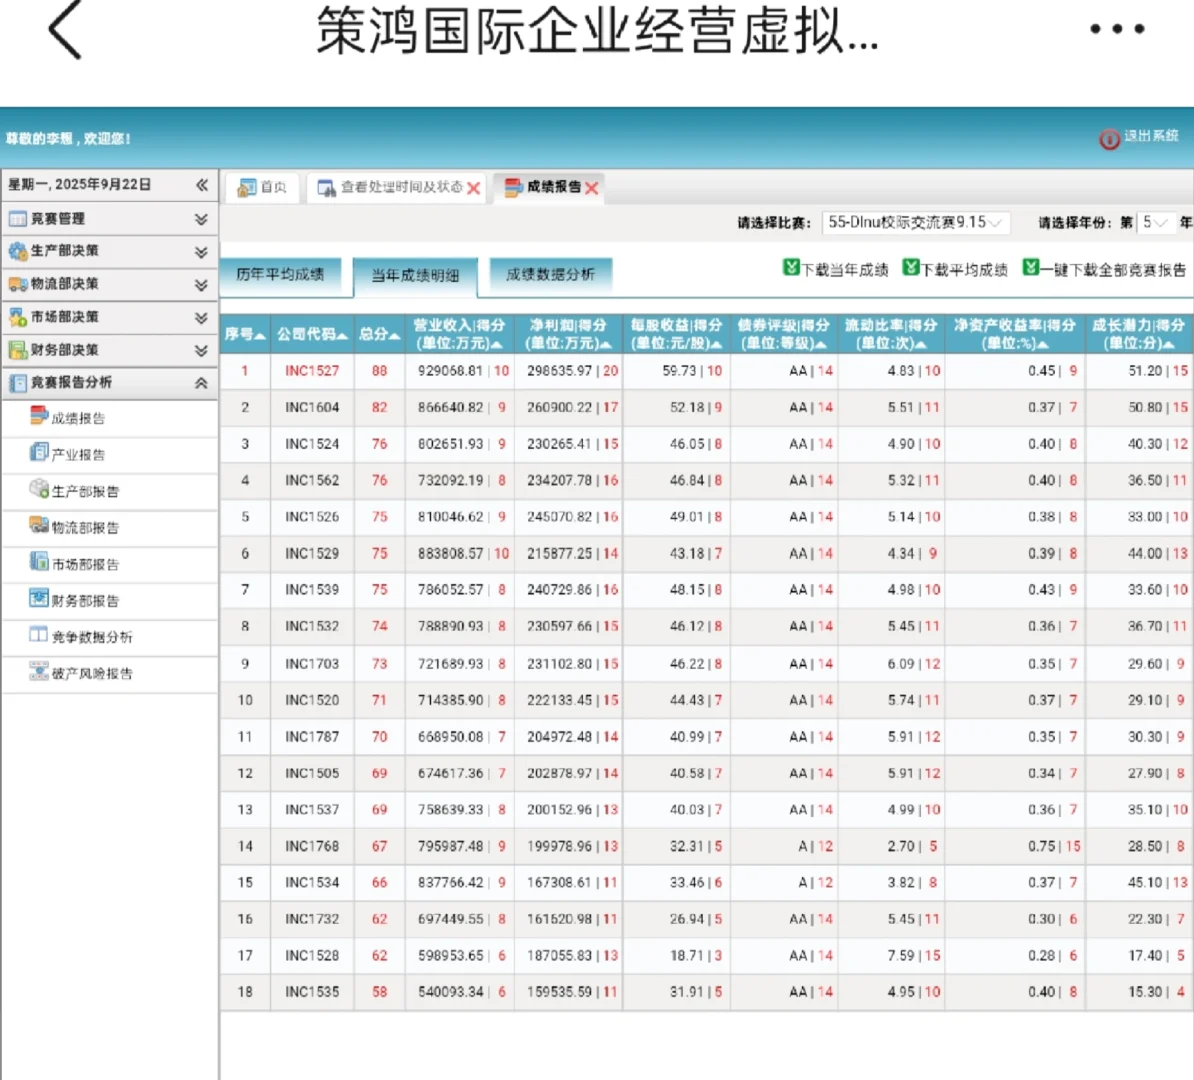Click the 产业报告 icon
The image size is (1194, 1080).
(39, 452)
